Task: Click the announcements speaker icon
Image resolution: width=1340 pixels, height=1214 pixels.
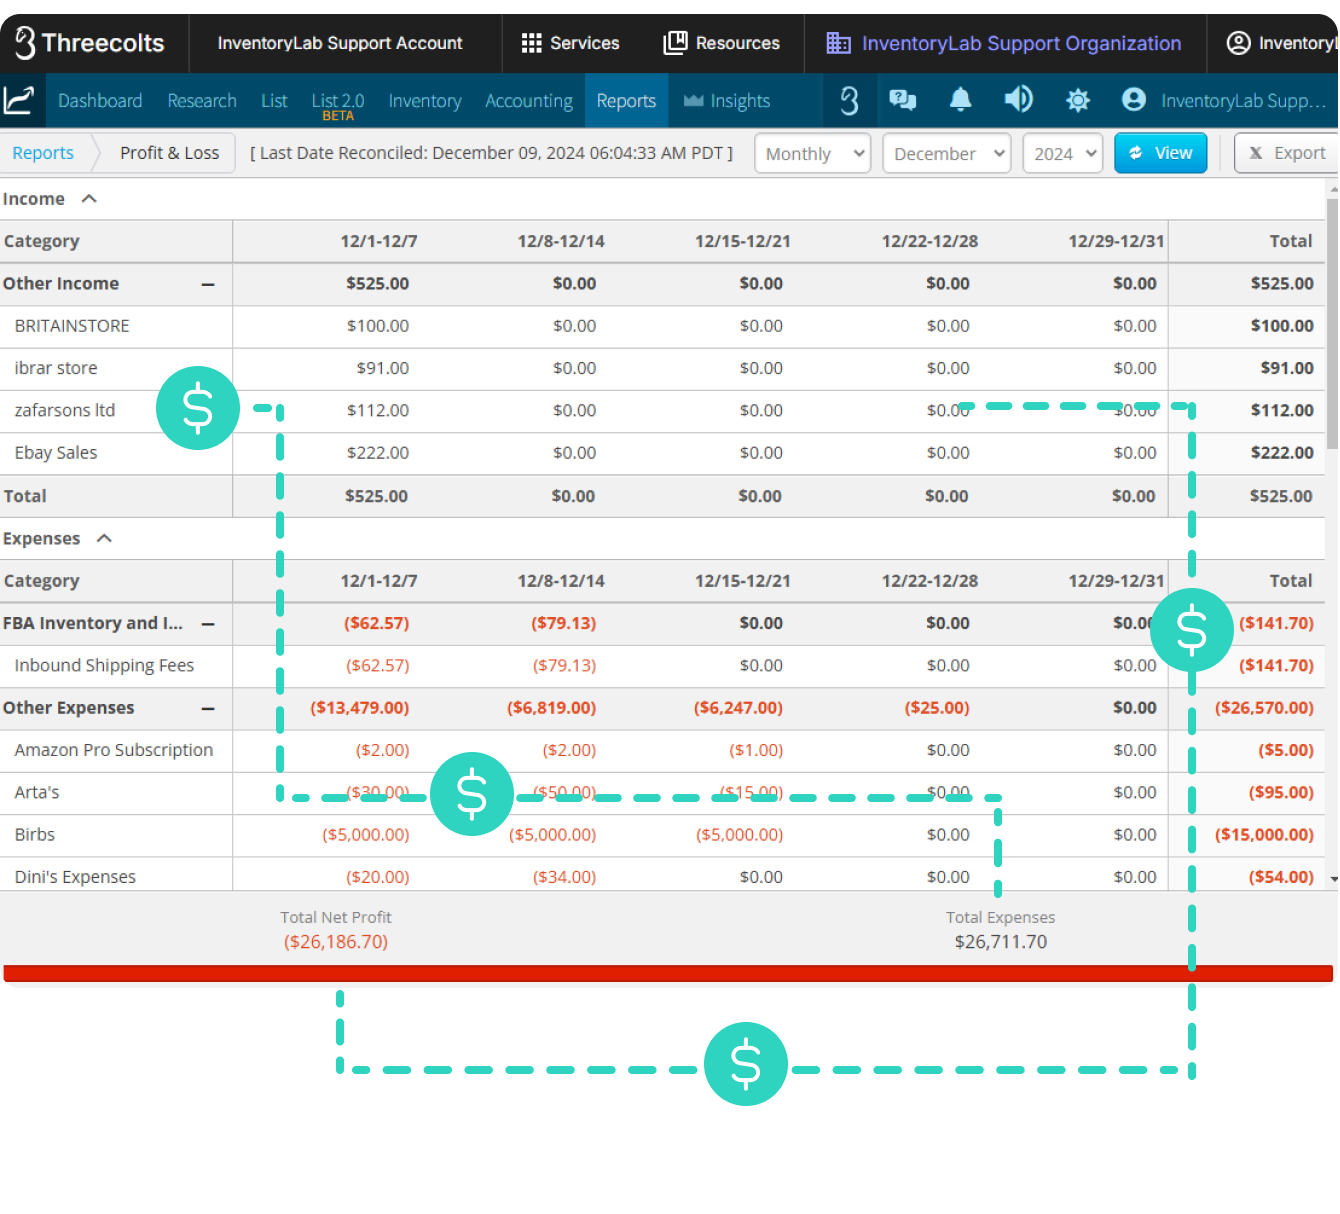Action: 1019,99
